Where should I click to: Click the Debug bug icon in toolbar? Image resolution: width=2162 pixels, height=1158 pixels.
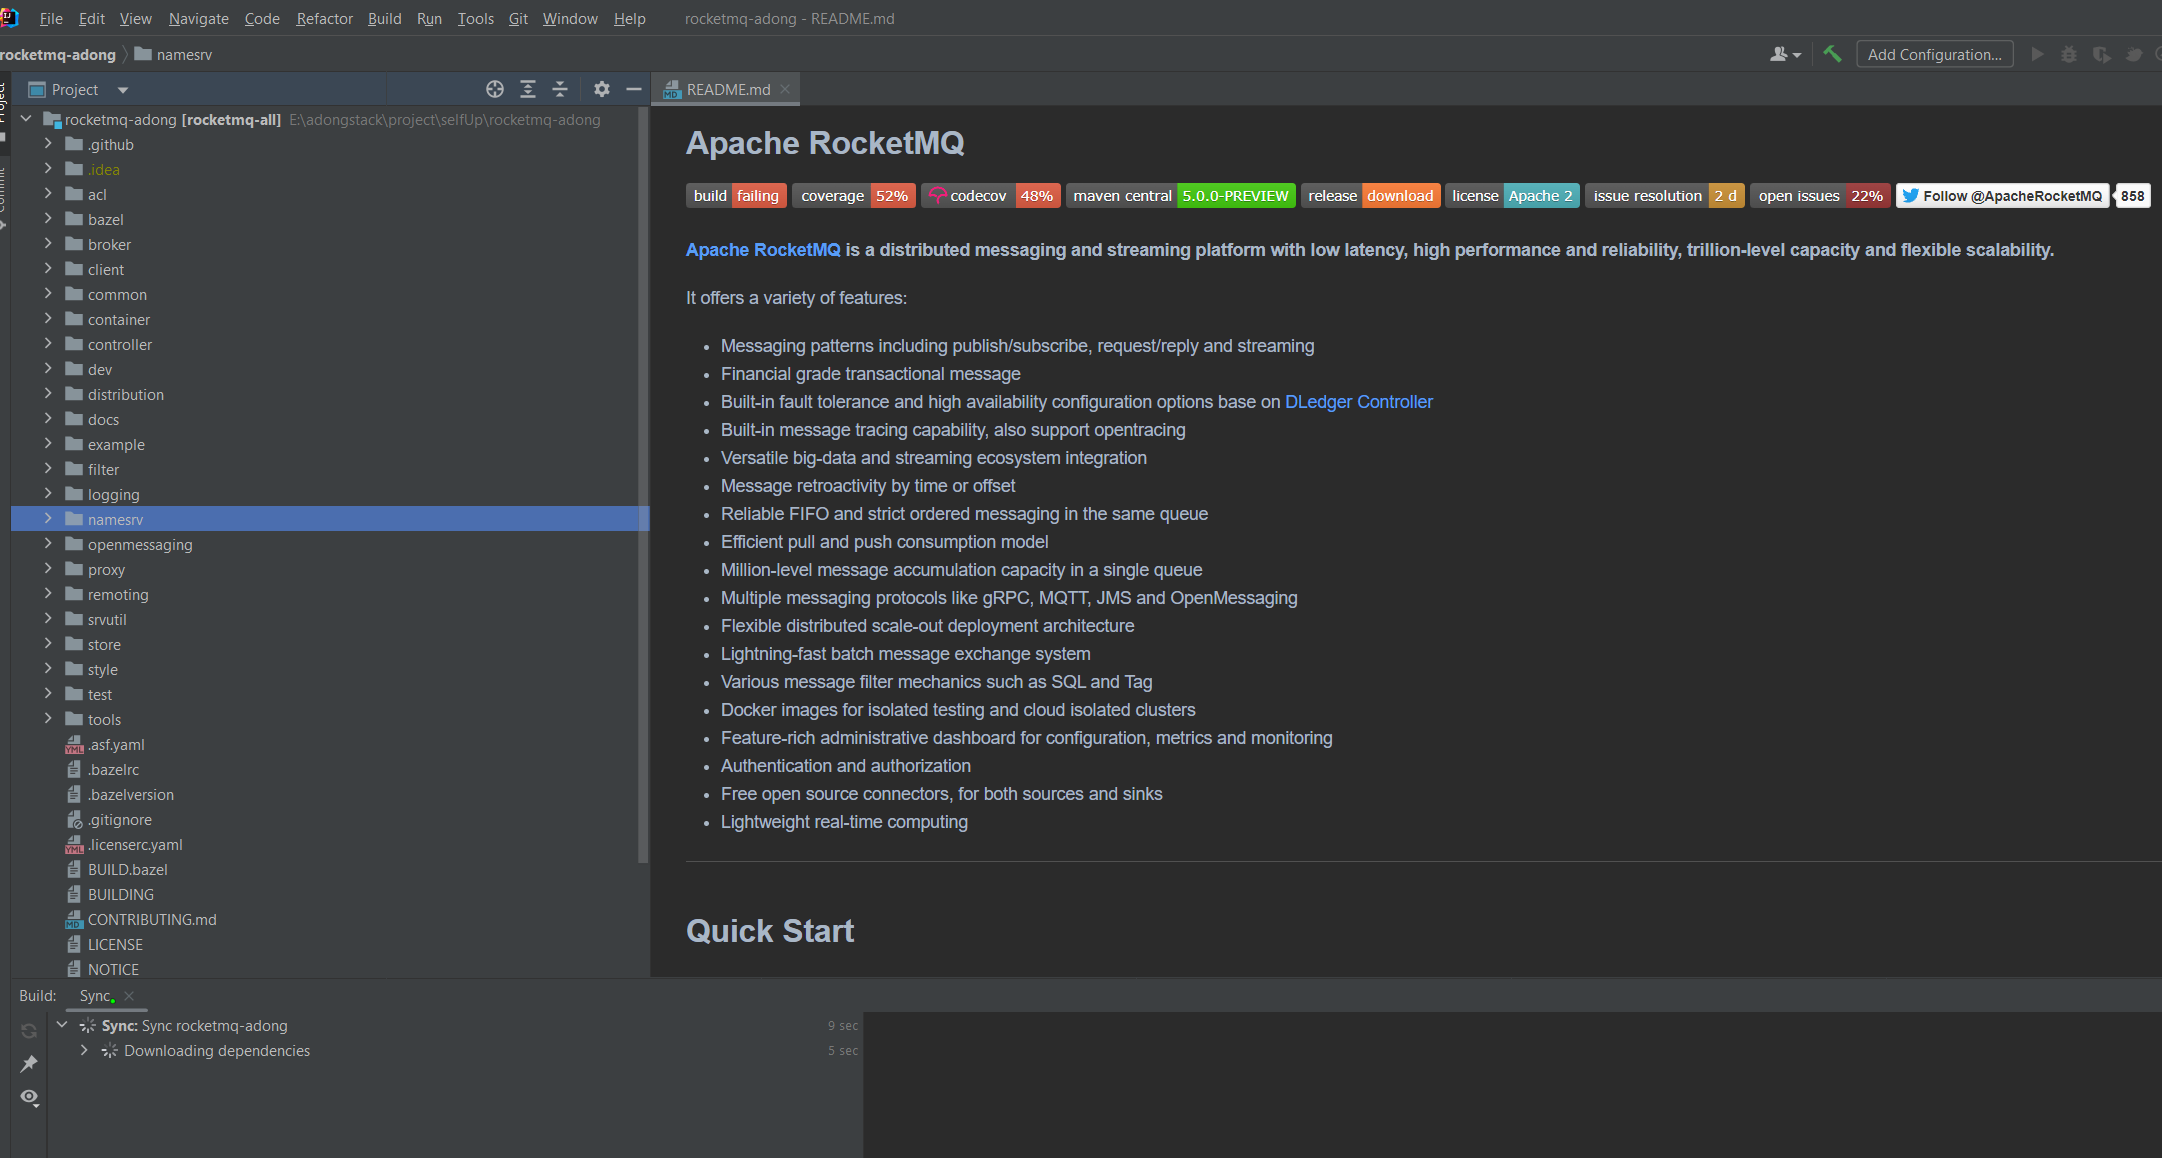(2069, 54)
